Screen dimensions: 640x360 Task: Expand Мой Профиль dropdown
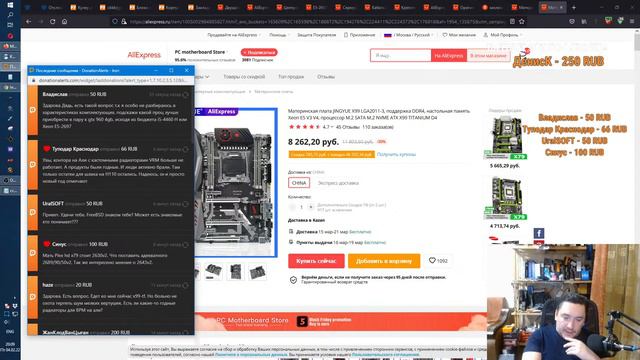[503, 35]
